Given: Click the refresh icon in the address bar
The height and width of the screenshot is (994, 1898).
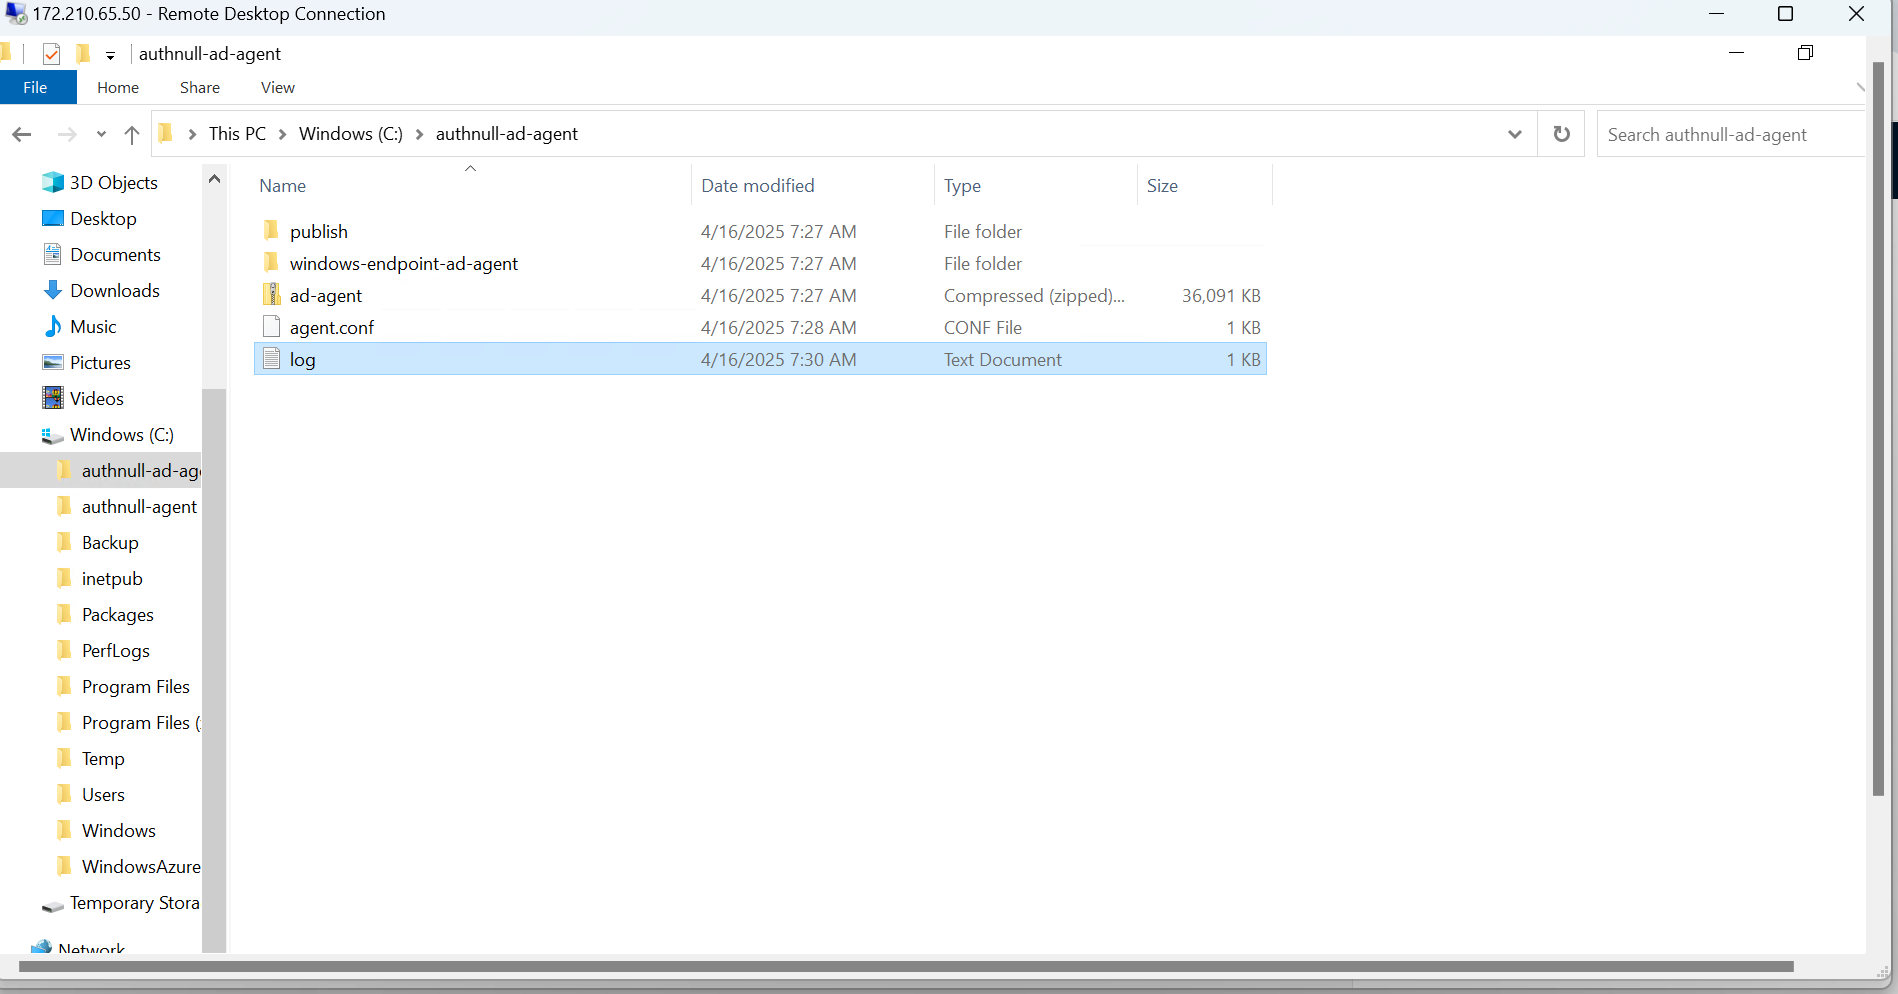Looking at the screenshot, I should point(1561,133).
